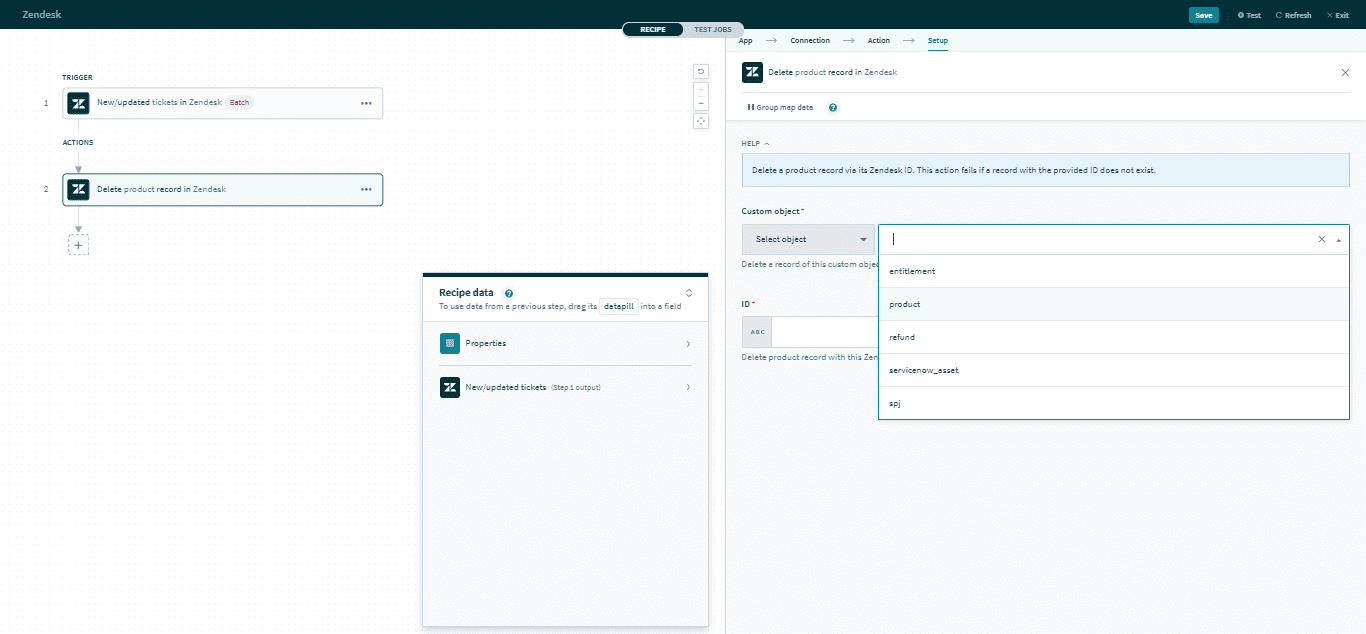Add a new step with plus button
1366x634 pixels.
coord(78,244)
